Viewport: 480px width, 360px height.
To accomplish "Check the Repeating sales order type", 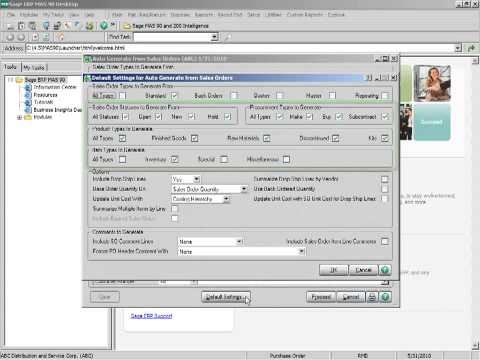I will [385, 96].
